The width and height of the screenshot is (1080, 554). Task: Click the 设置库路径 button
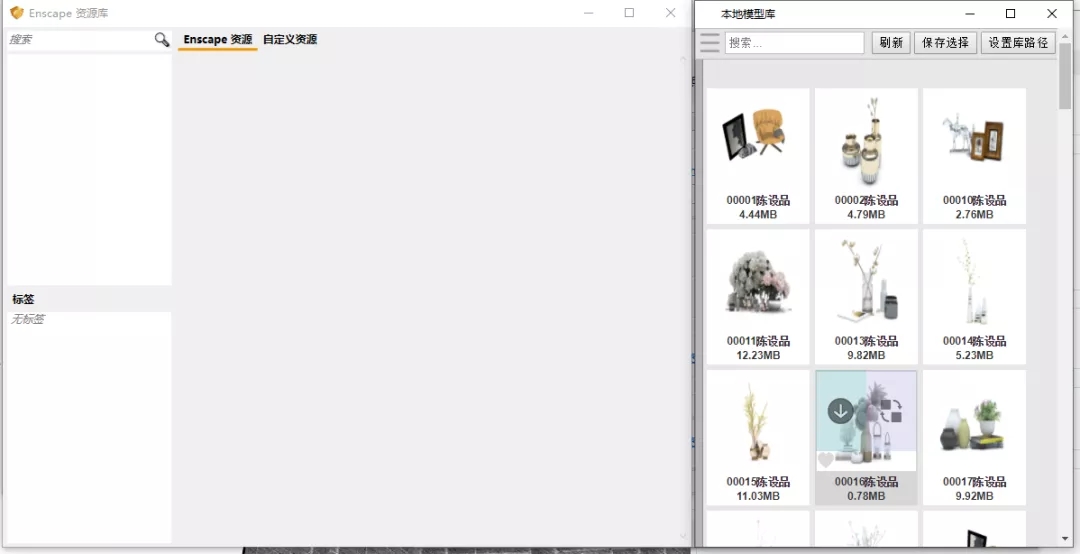1018,43
